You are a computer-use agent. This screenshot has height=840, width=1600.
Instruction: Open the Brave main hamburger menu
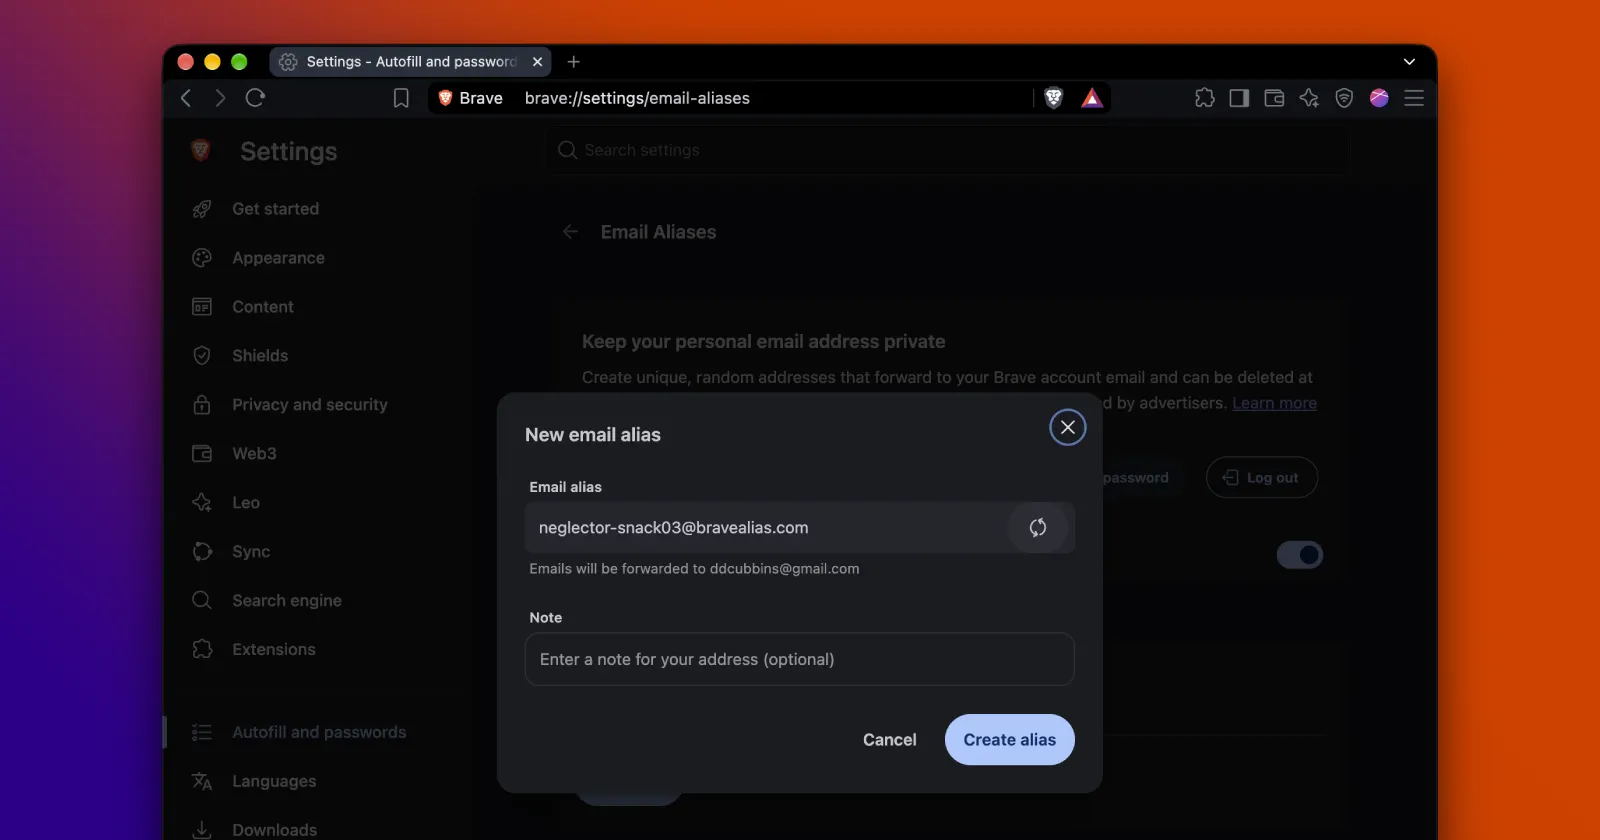coord(1414,98)
